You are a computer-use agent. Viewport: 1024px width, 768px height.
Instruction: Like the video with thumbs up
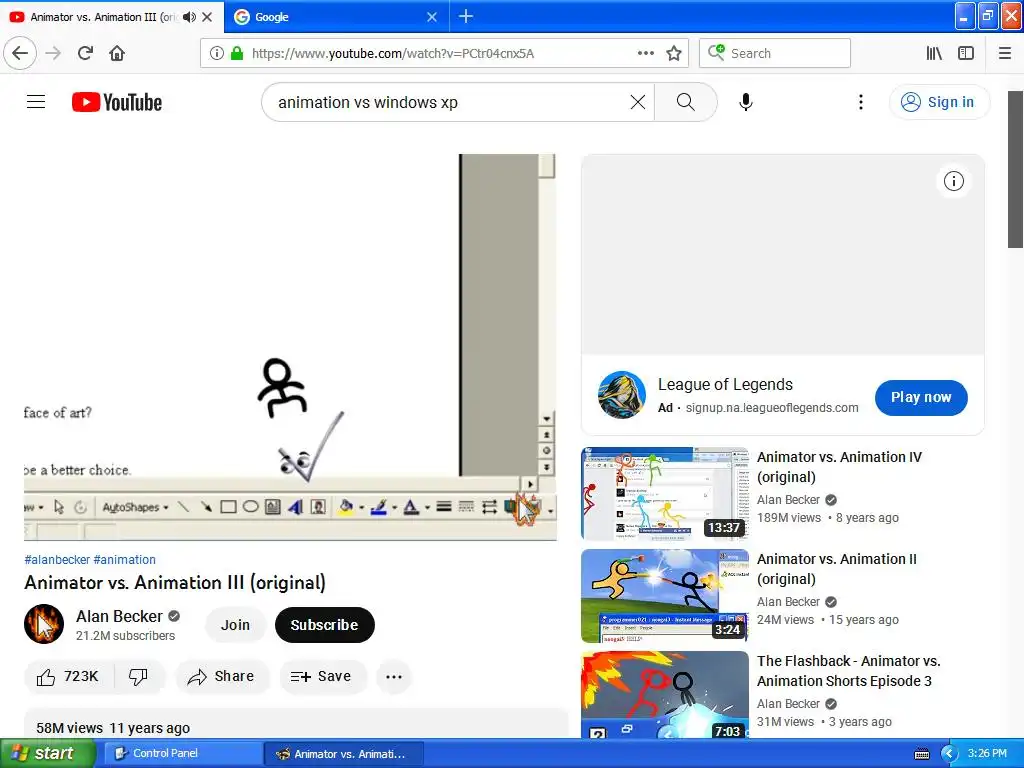(x=69, y=677)
